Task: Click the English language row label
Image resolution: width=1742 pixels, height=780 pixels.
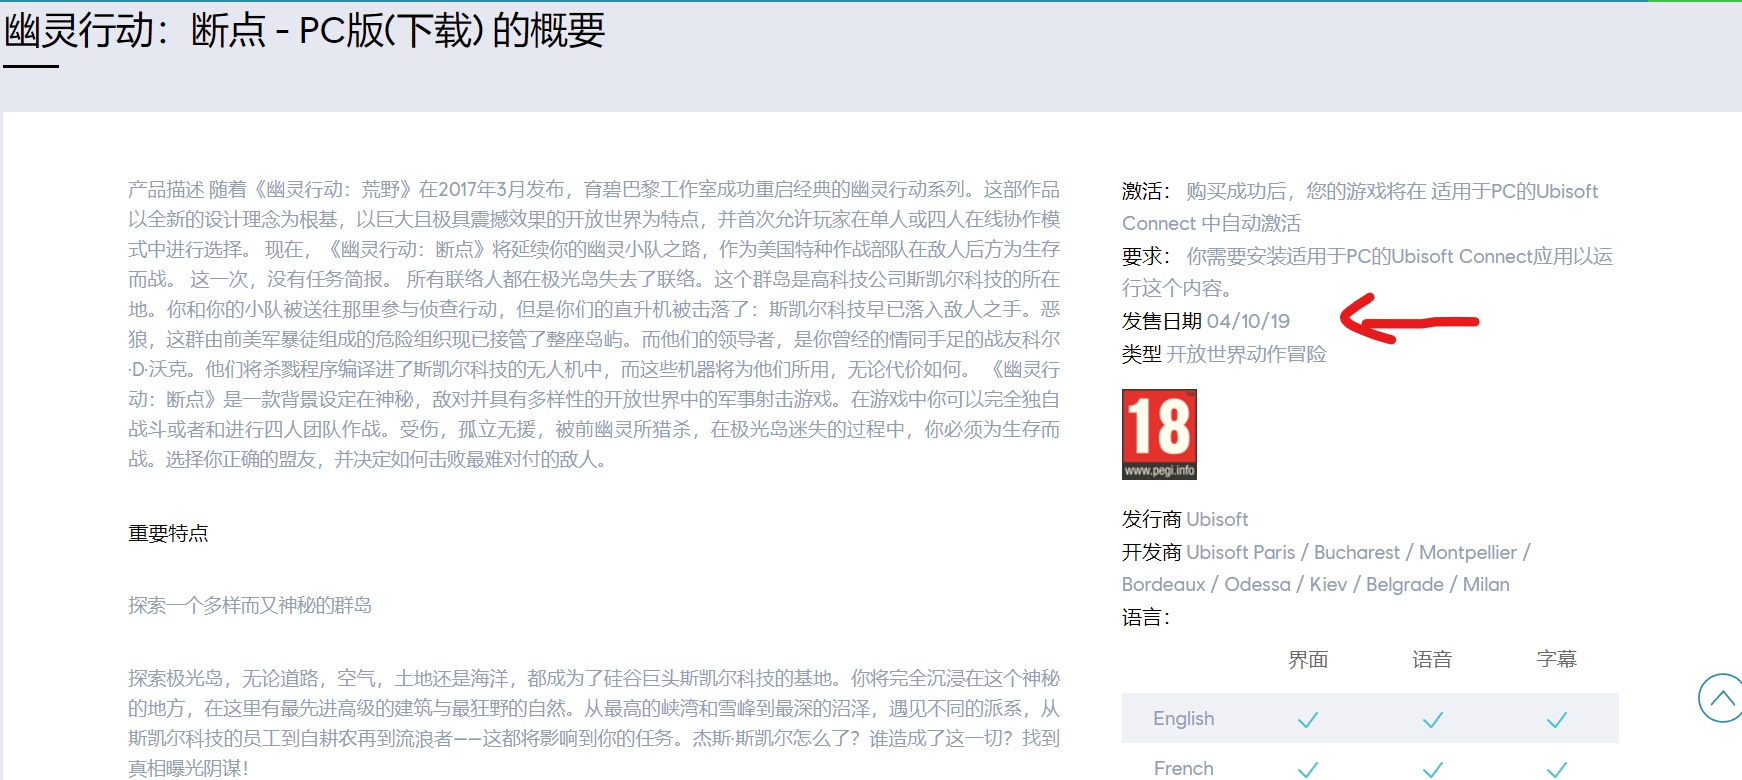Action: click(1183, 718)
